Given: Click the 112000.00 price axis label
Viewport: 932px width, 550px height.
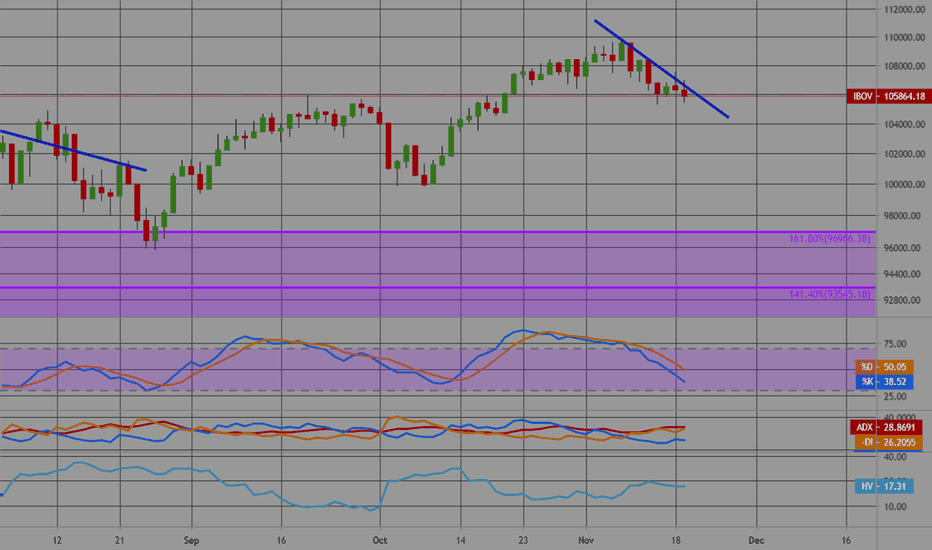Looking at the screenshot, I should (904, 10).
